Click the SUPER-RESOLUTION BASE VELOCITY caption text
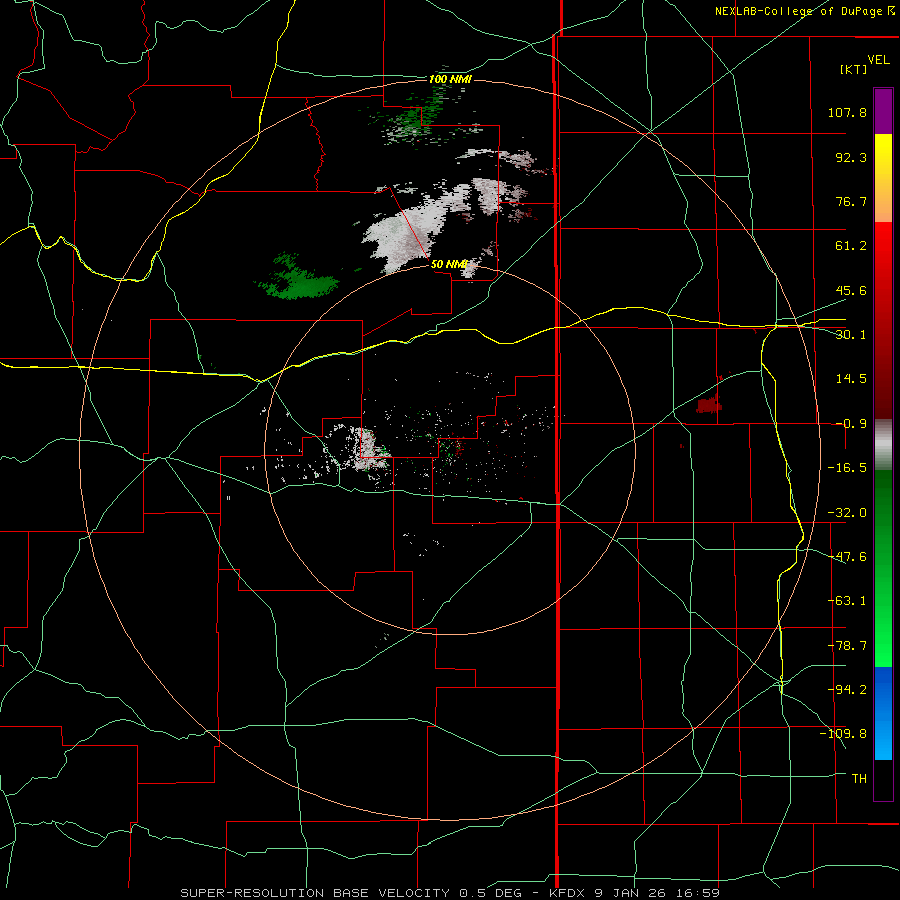This screenshot has height=900, width=900. pyautogui.click(x=315, y=893)
